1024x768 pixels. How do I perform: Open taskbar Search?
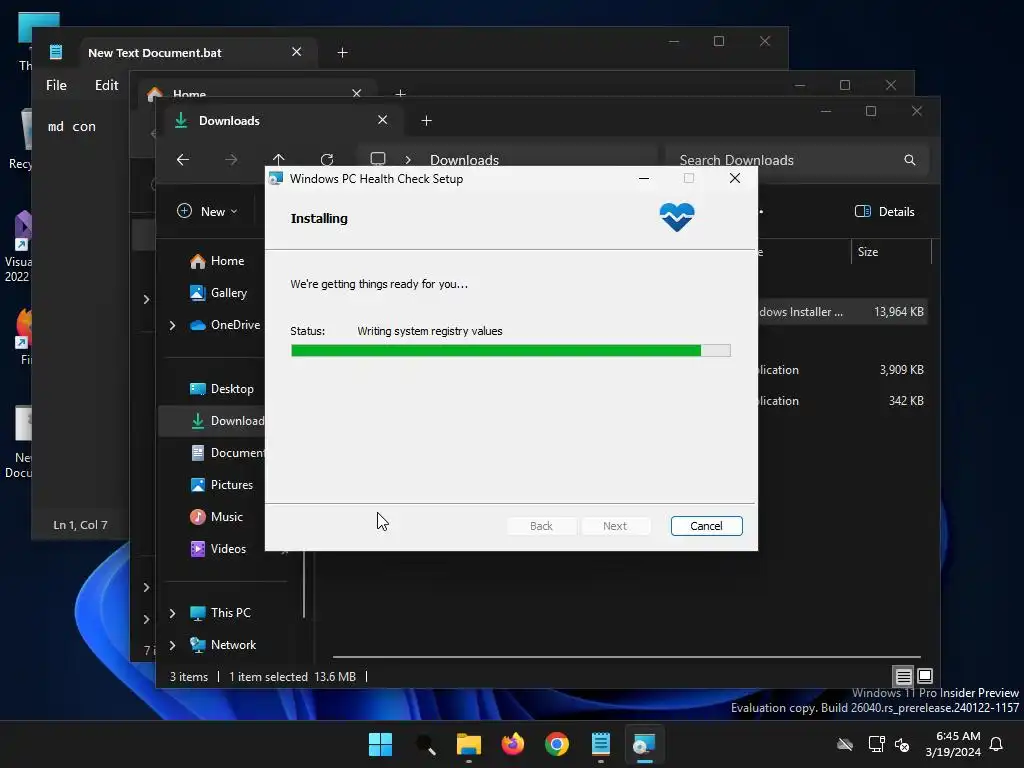point(425,744)
